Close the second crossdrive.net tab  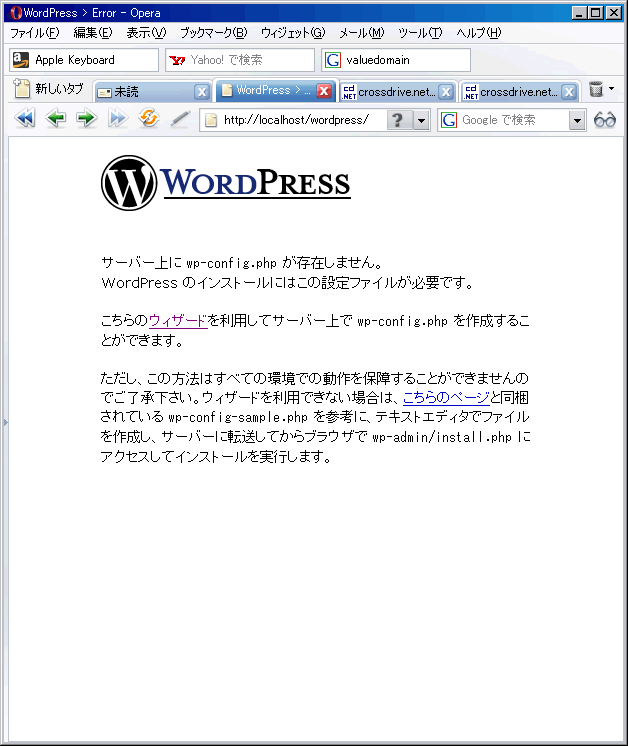(x=569, y=92)
